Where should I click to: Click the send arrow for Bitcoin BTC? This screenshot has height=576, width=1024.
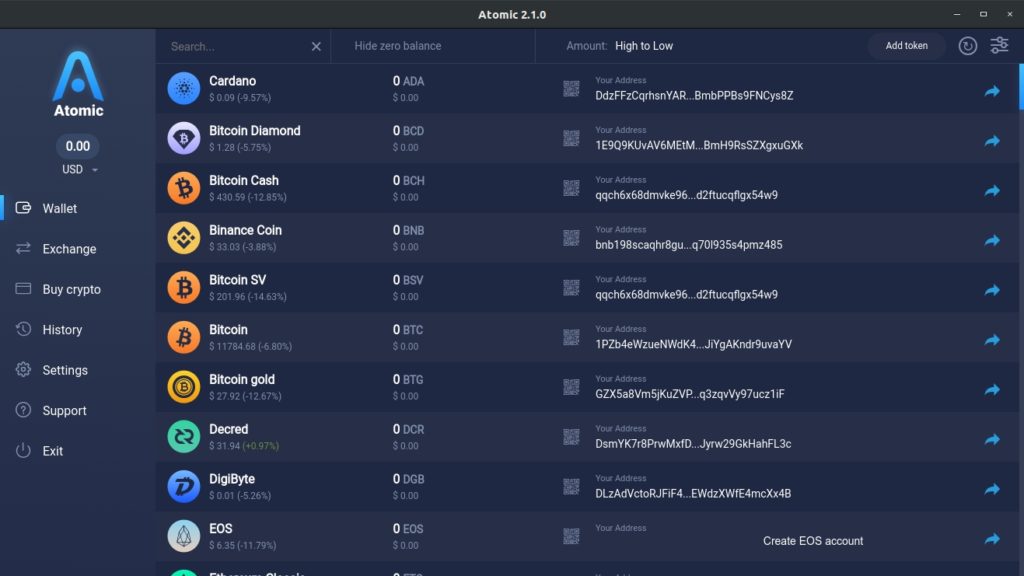992,340
